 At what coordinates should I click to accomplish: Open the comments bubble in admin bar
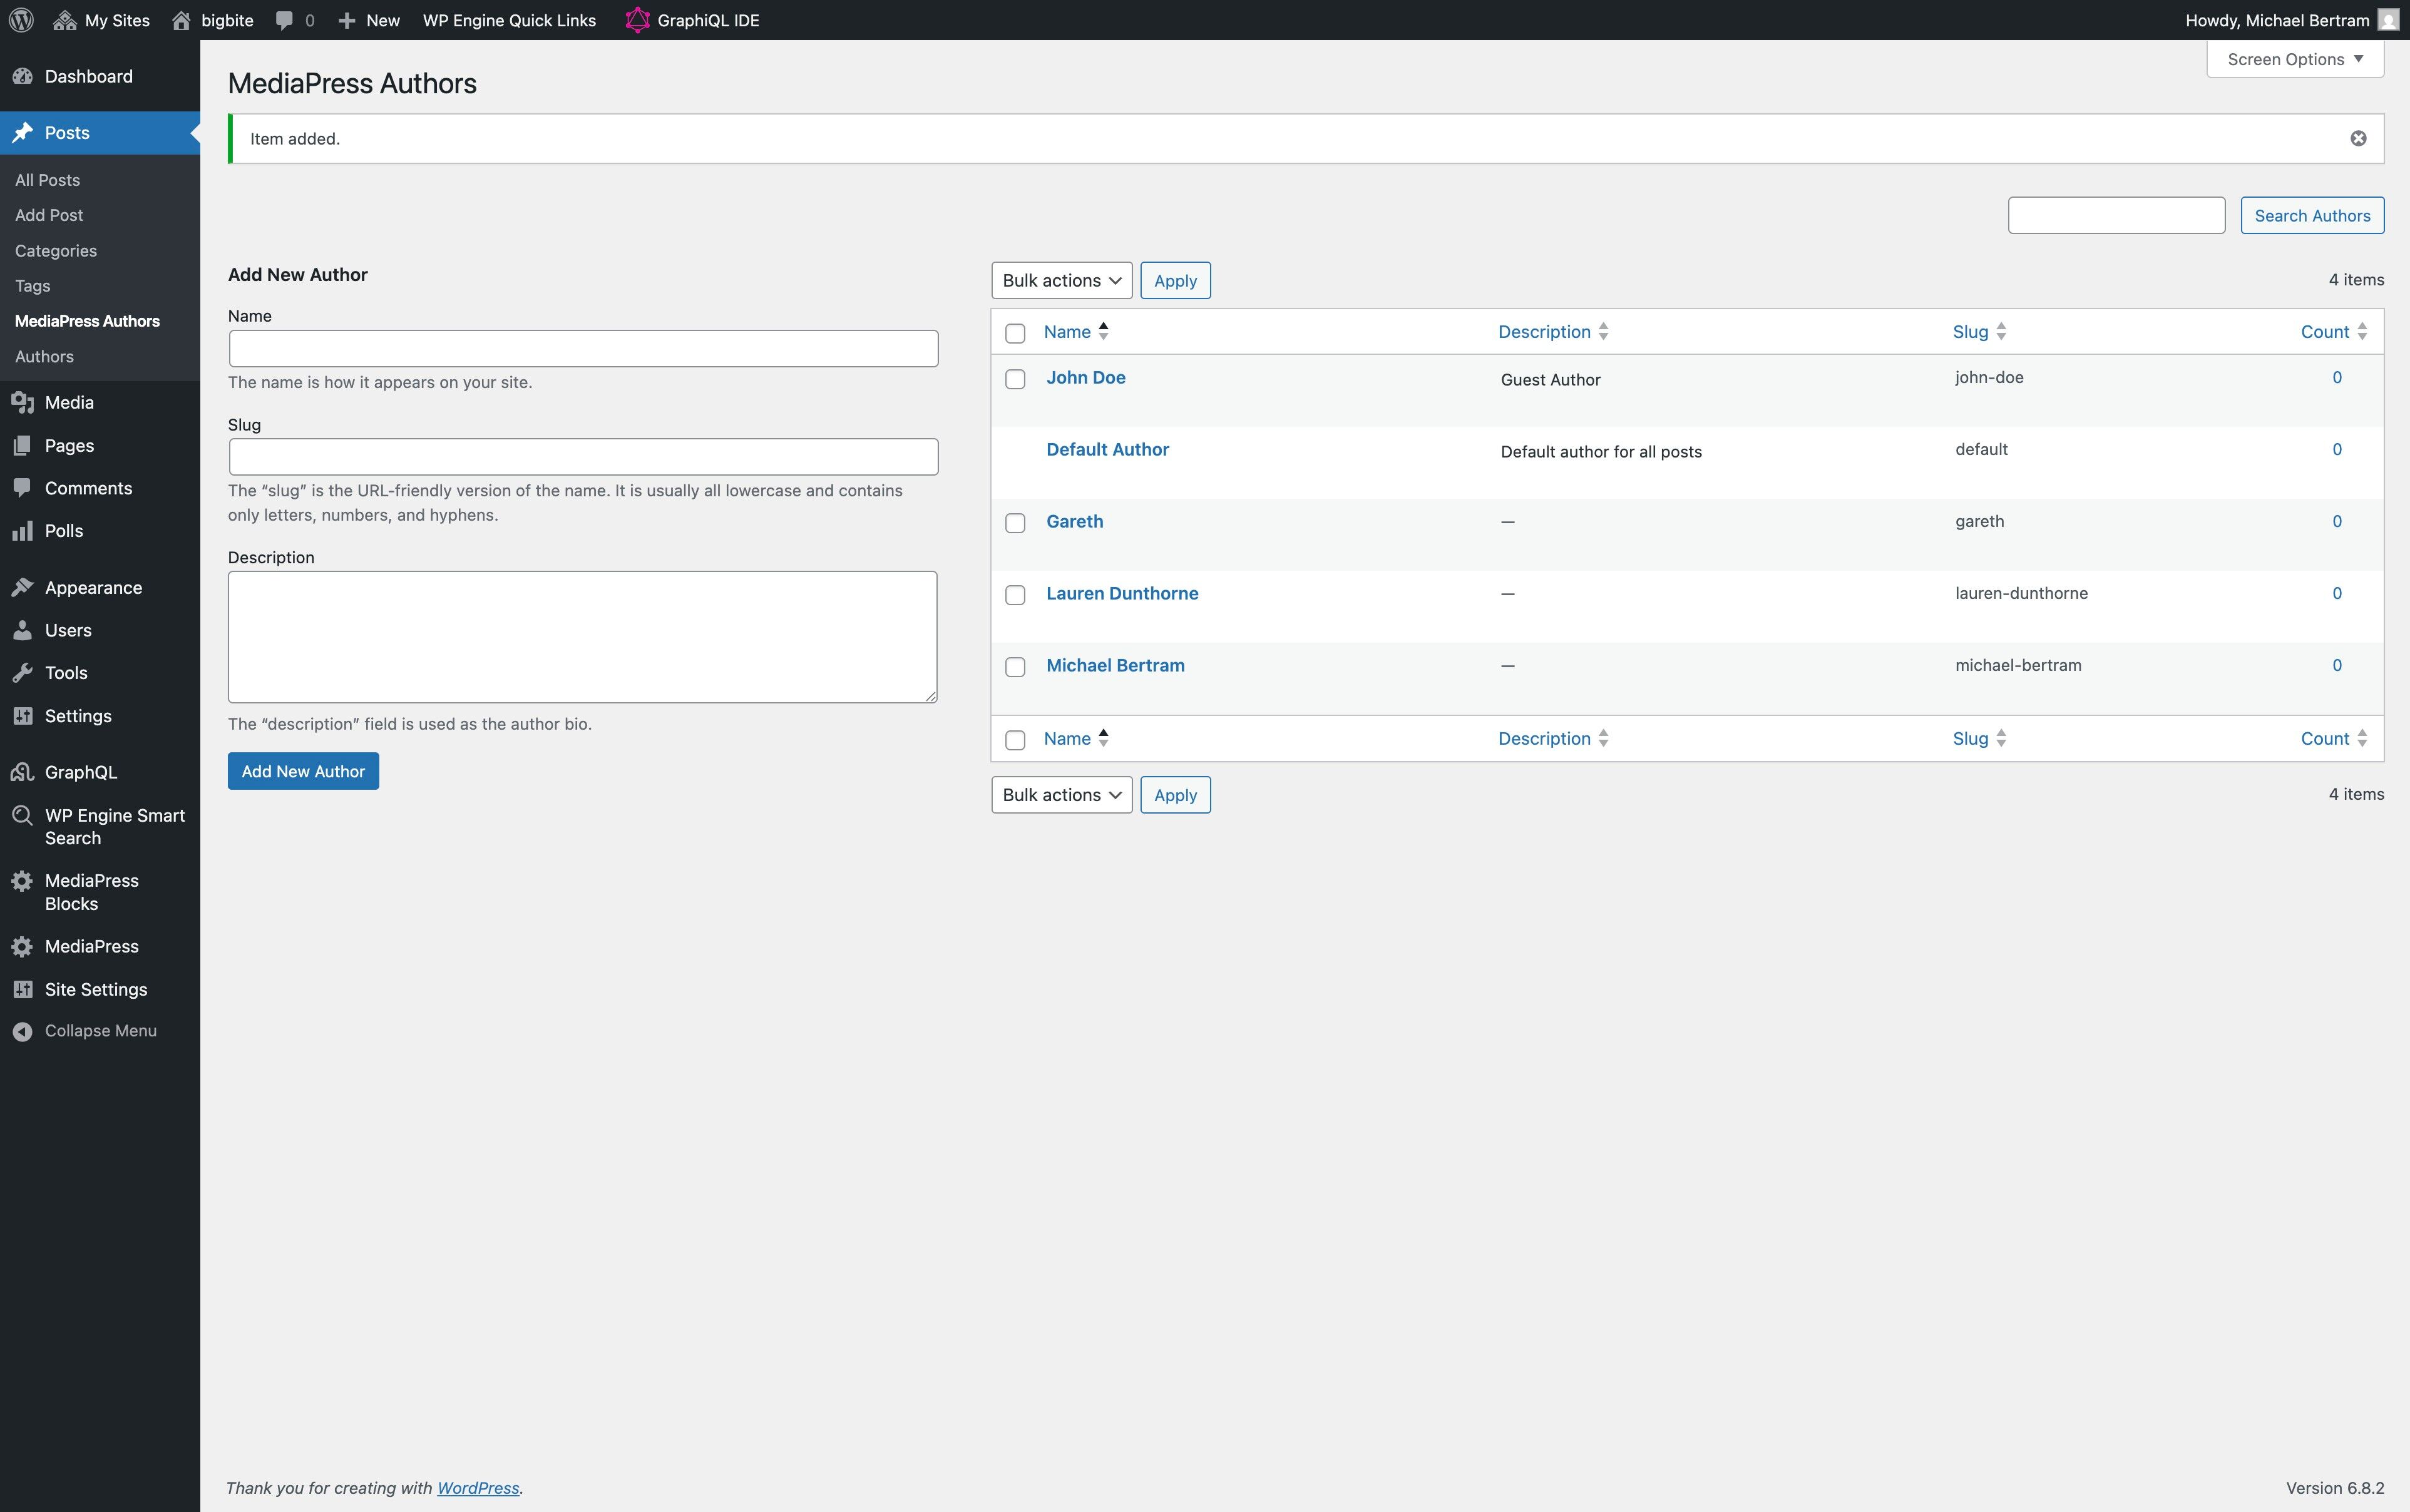pos(285,20)
